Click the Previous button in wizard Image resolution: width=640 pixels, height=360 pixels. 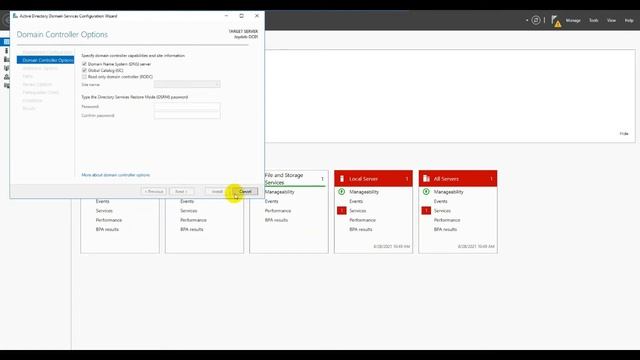point(153,191)
